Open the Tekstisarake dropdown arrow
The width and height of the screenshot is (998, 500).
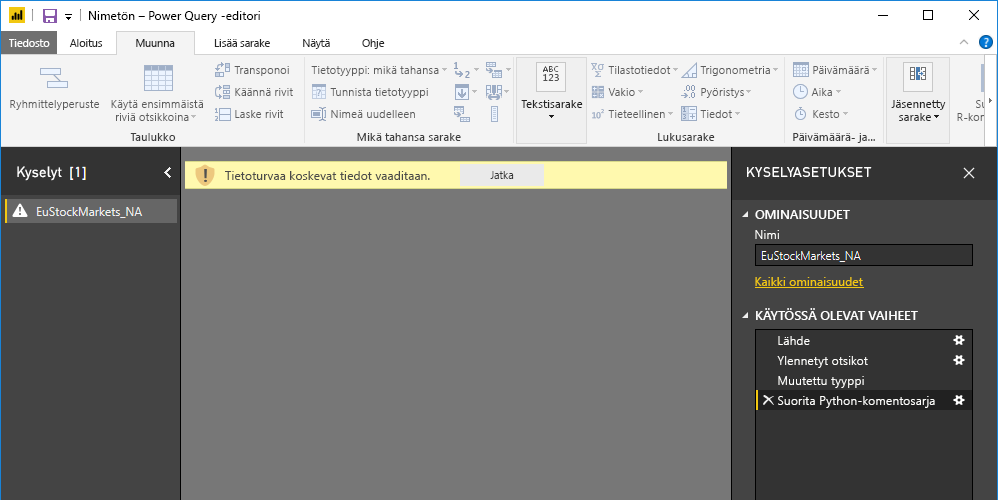pyautogui.click(x=551, y=117)
